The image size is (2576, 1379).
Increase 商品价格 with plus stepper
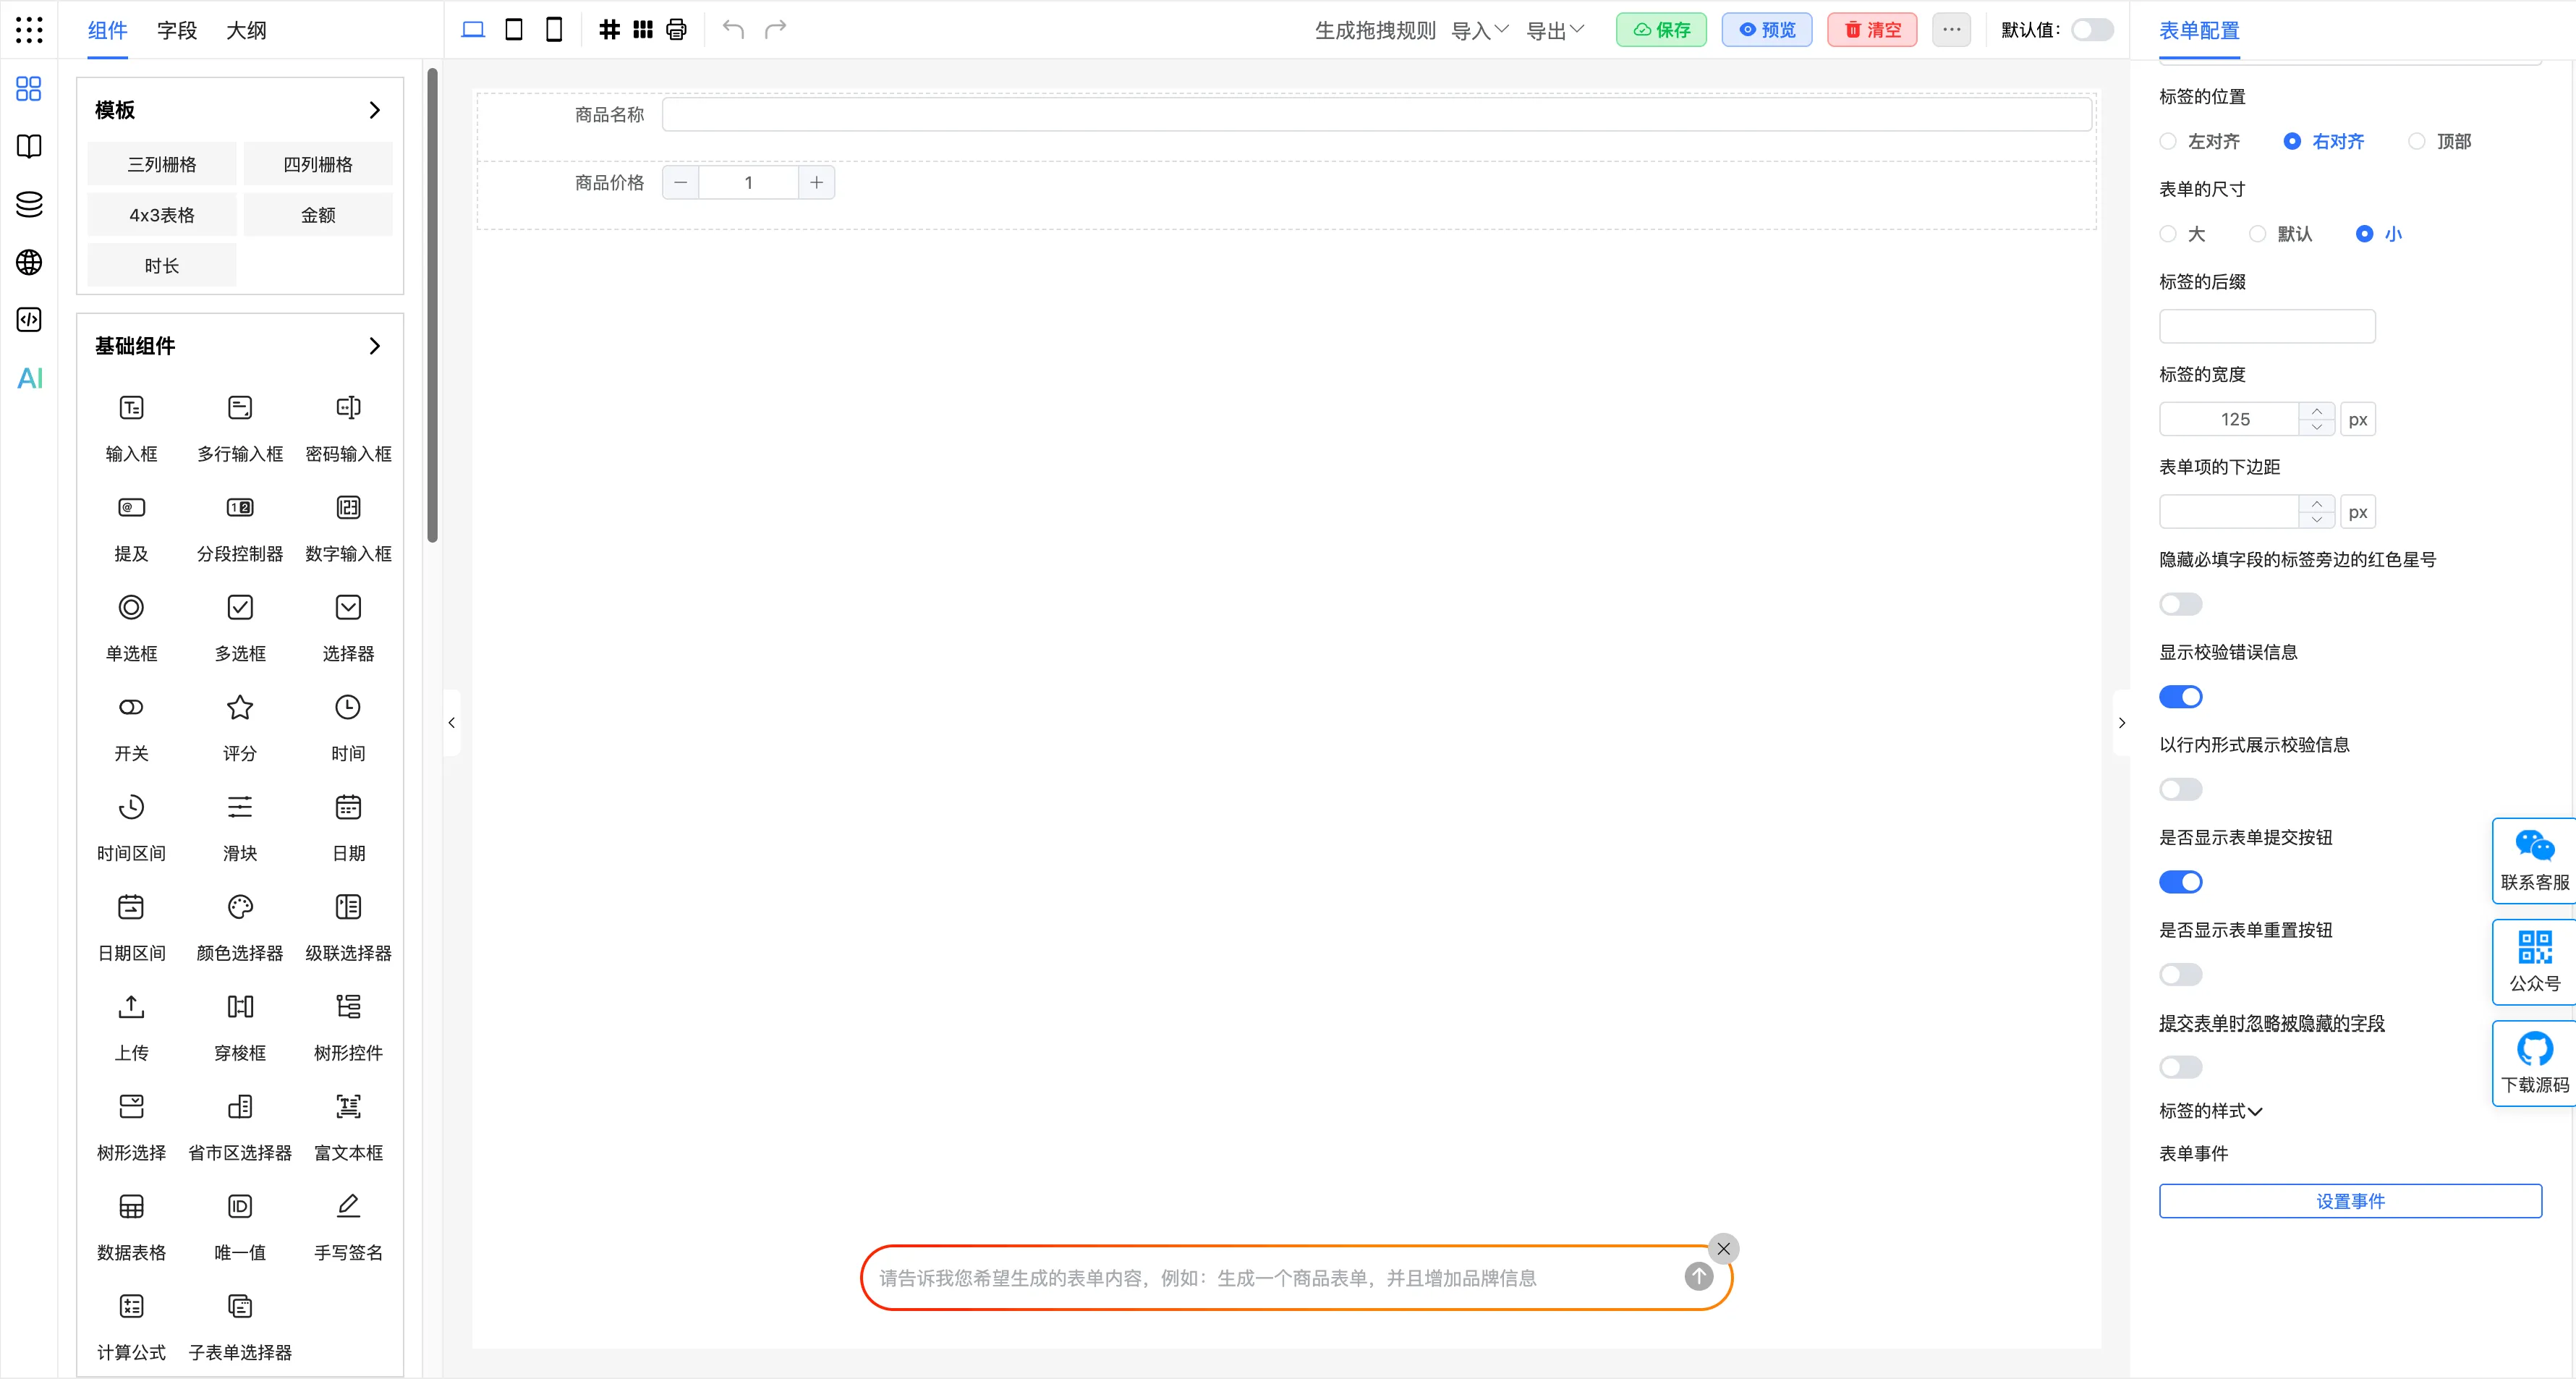(817, 182)
